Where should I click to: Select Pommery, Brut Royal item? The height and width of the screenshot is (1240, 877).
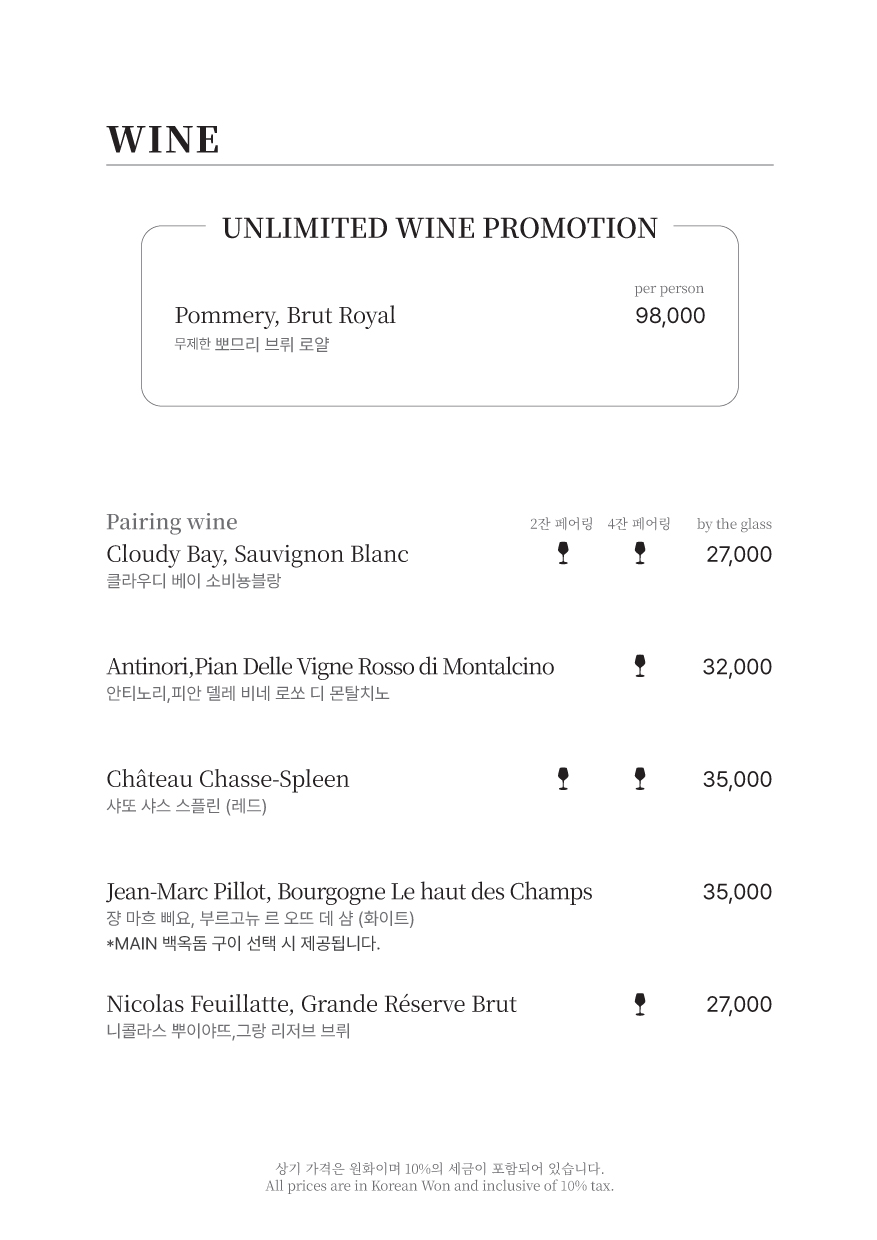coord(285,316)
